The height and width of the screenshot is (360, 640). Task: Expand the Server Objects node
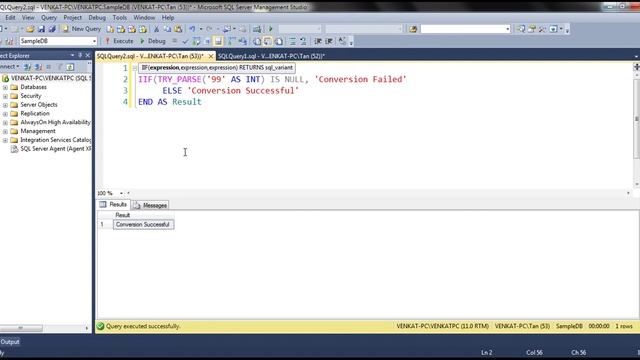5,105
